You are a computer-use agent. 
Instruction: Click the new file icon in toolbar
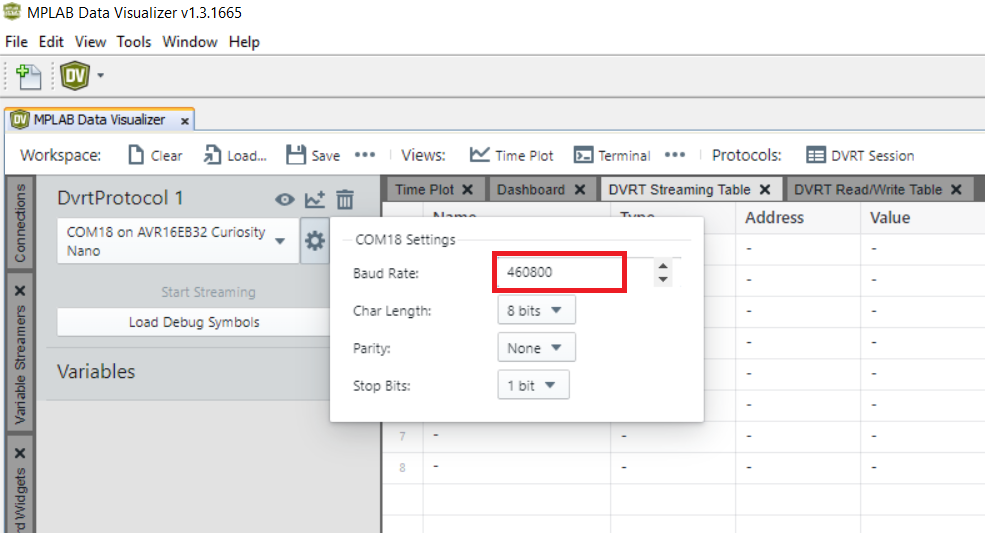(28, 76)
